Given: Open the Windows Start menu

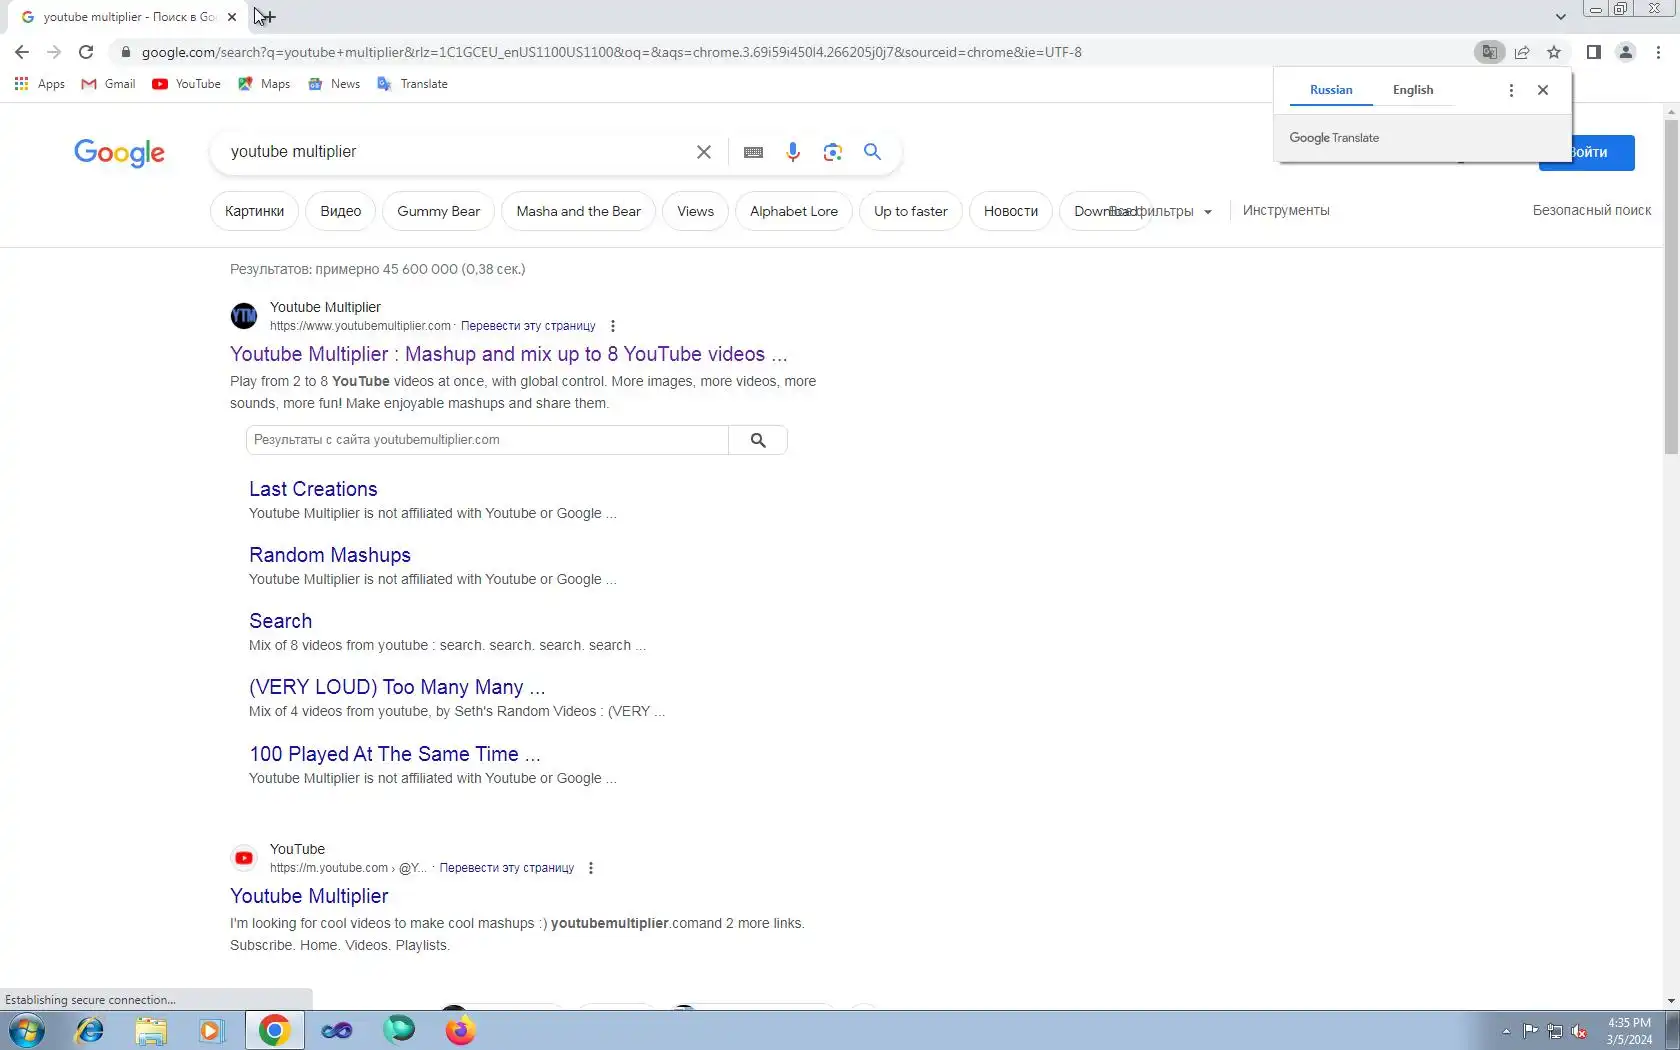Looking at the screenshot, I should [27, 1030].
